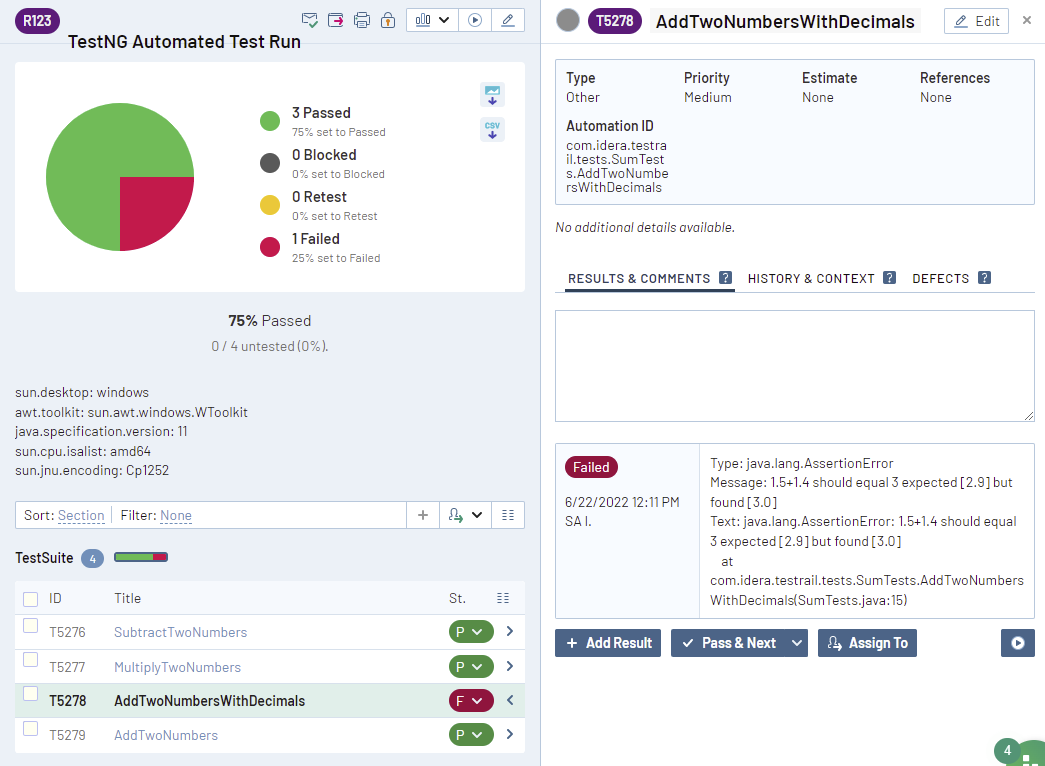The image size is (1045, 766).
Task: Open the AddTwoNumbers test link
Action: pyautogui.click(x=166, y=735)
